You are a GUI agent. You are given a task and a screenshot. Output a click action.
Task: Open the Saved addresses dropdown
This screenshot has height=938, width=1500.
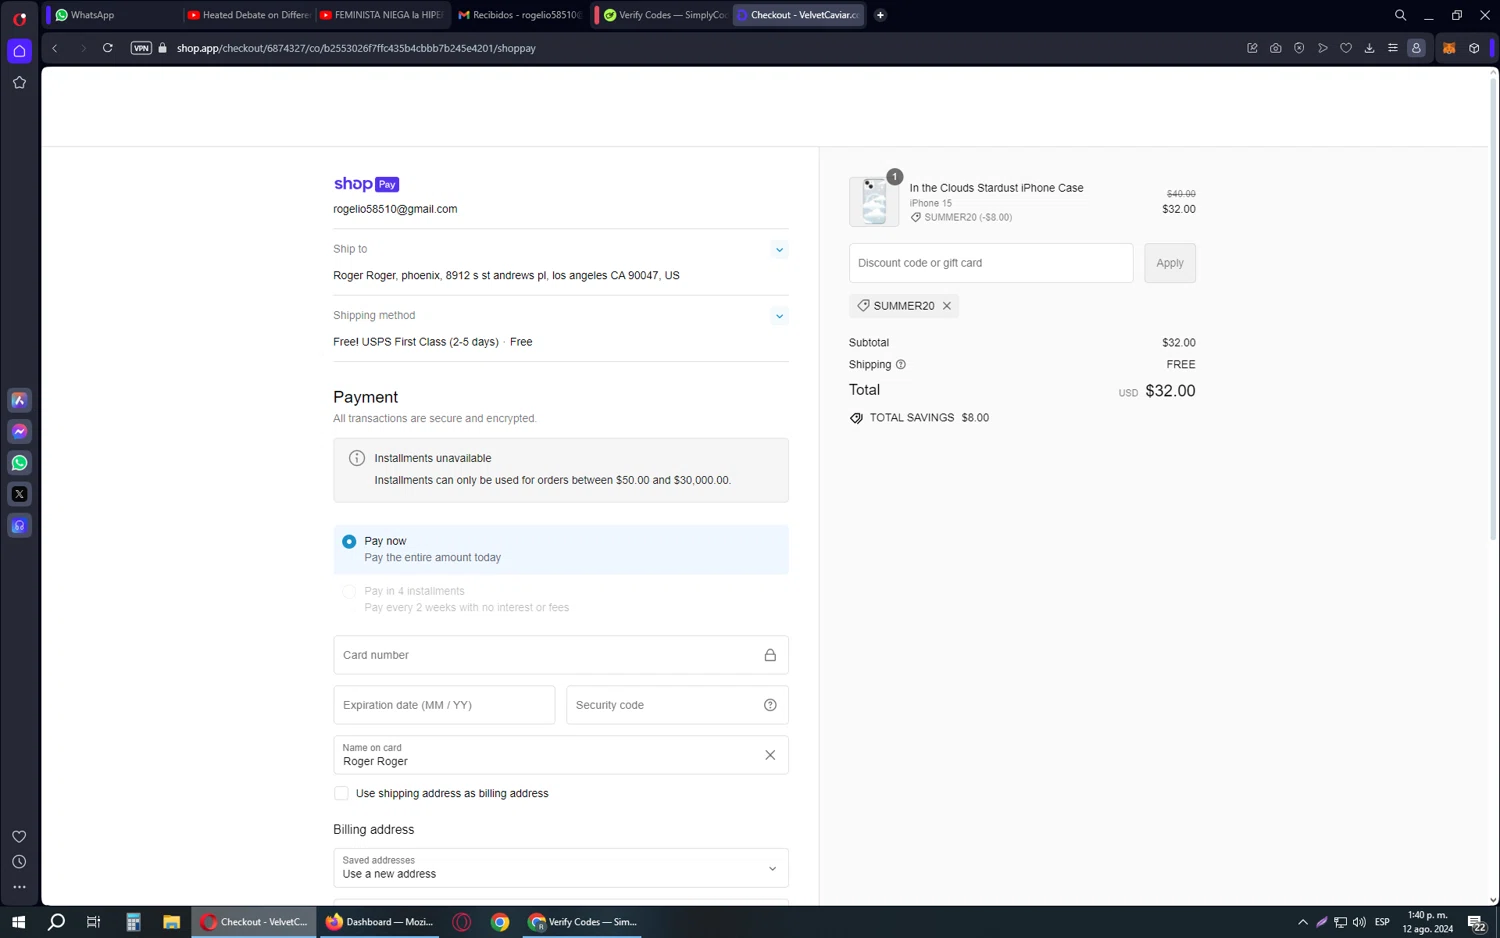tap(560, 868)
